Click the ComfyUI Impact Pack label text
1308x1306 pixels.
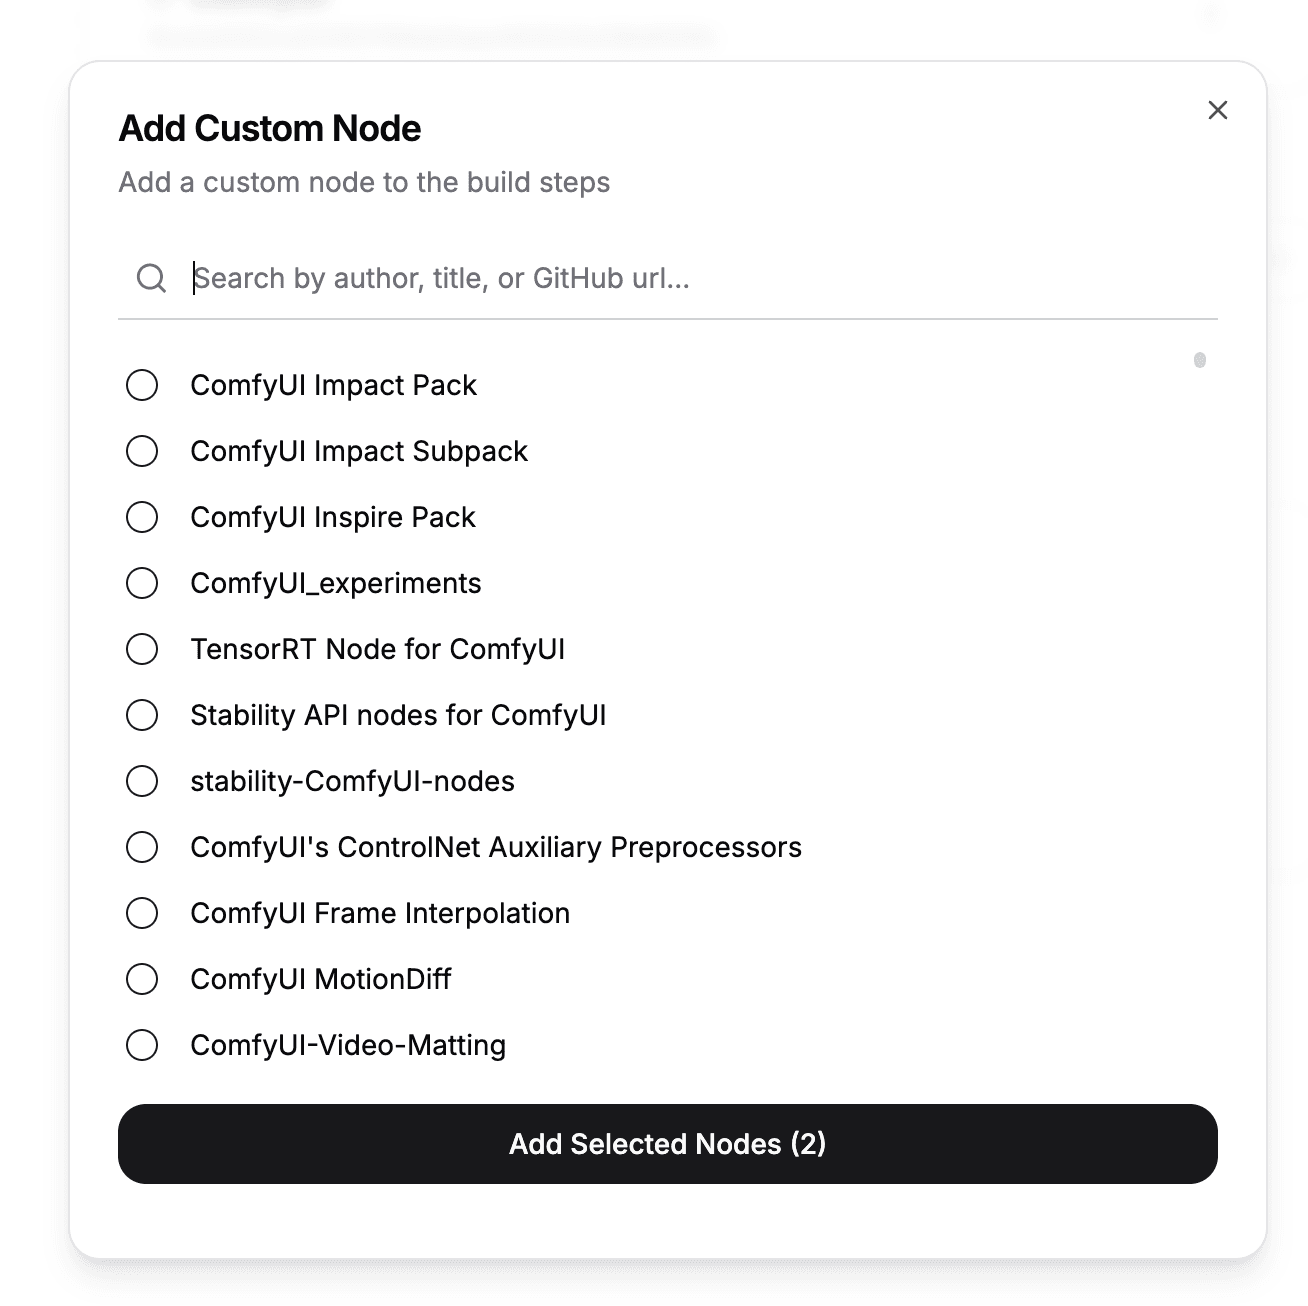pyautogui.click(x=333, y=384)
